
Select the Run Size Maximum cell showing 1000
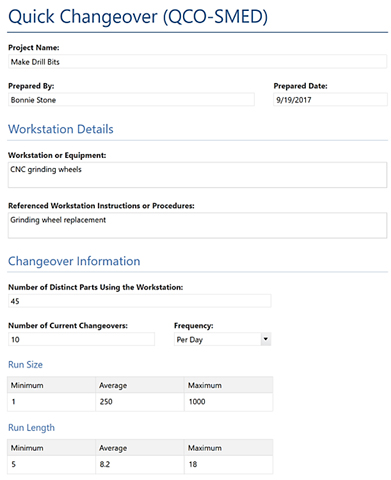pos(229,402)
